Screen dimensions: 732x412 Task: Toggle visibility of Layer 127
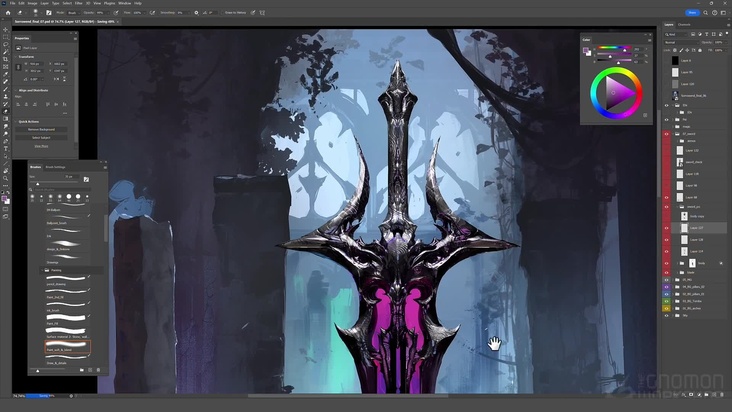point(666,228)
